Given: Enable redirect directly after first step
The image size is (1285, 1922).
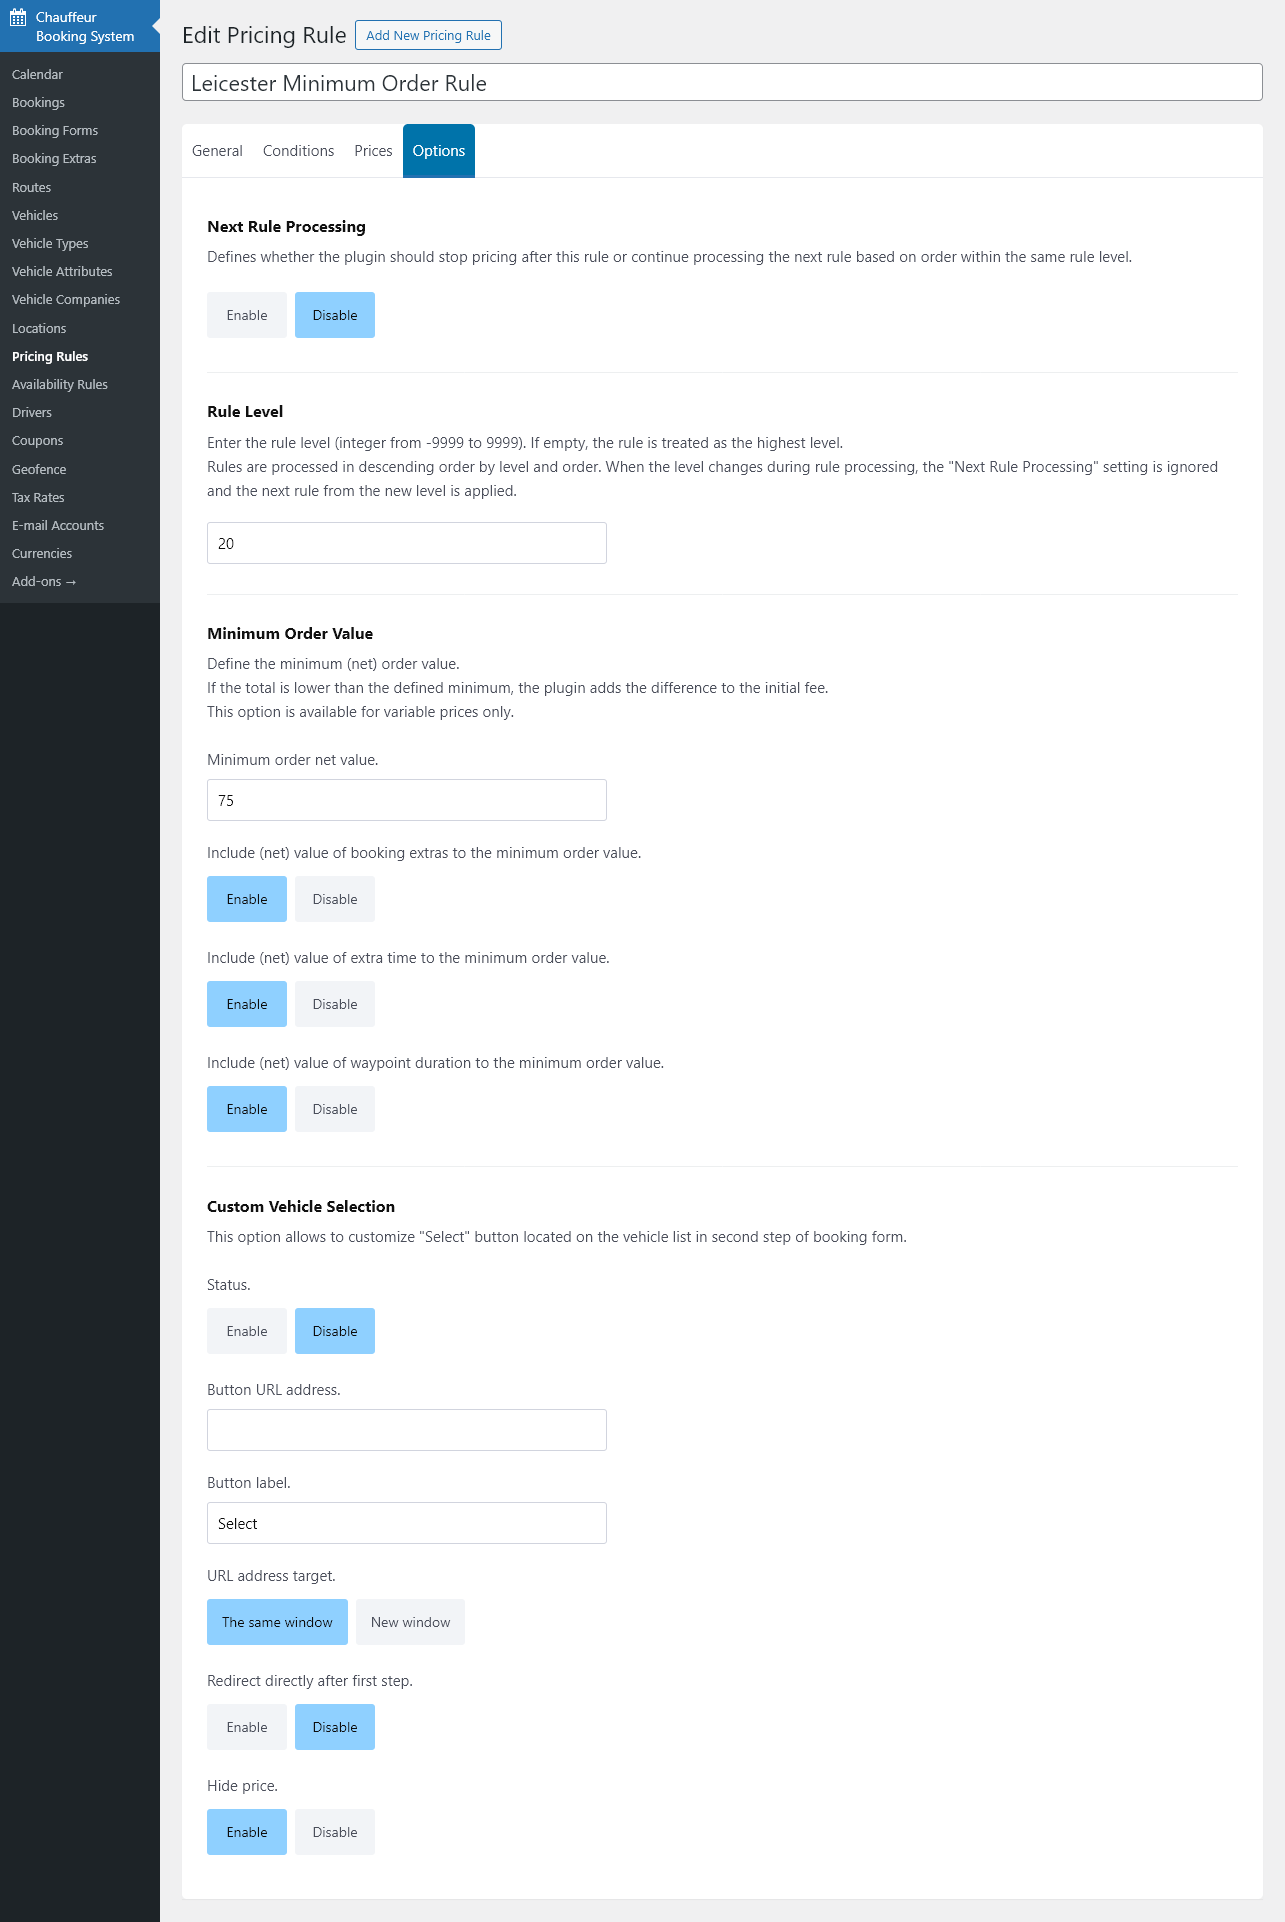Looking at the screenshot, I should pyautogui.click(x=246, y=1727).
